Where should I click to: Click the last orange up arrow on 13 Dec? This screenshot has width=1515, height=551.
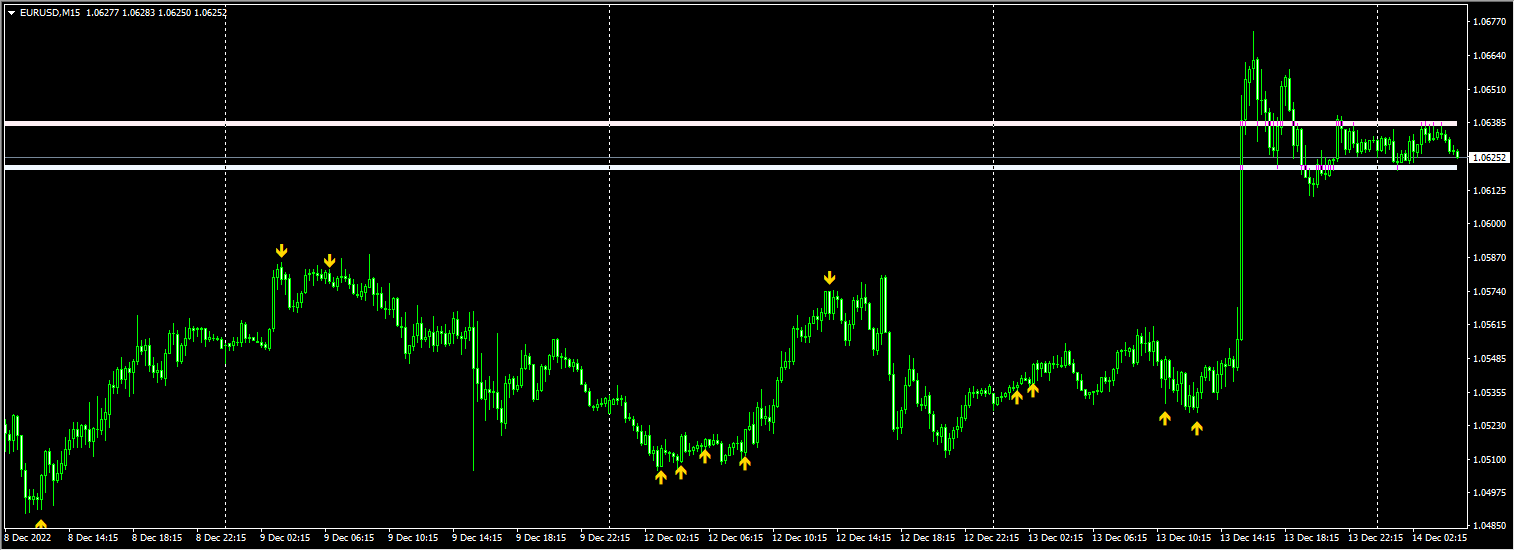(x=1197, y=428)
